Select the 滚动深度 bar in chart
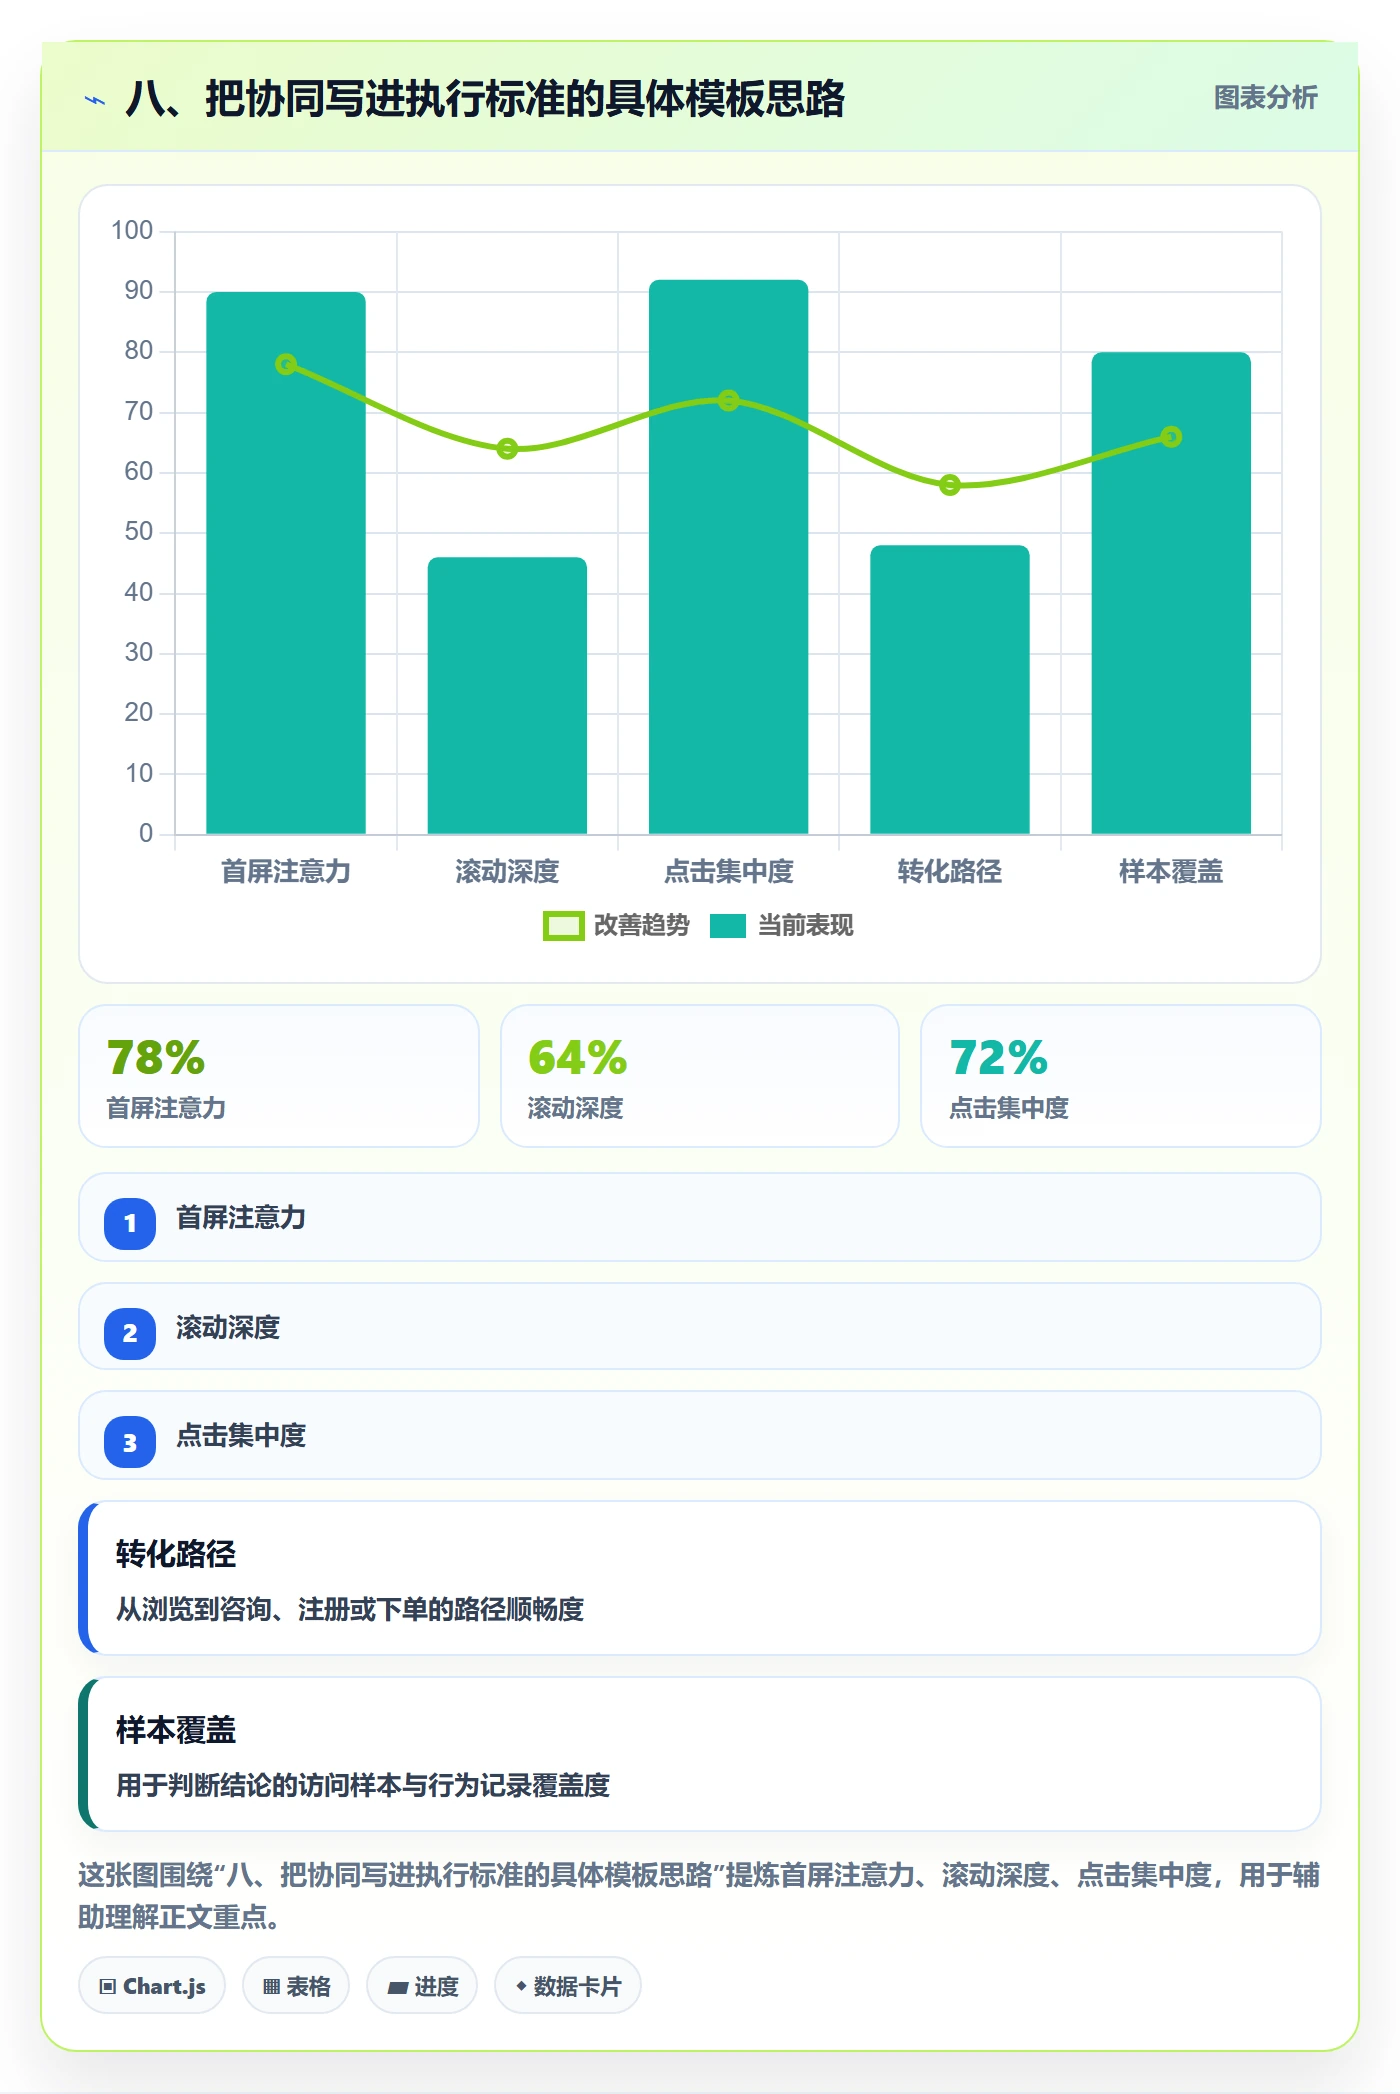The width and height of the screenshot is (1400, 2094). (x=507, y=695)
